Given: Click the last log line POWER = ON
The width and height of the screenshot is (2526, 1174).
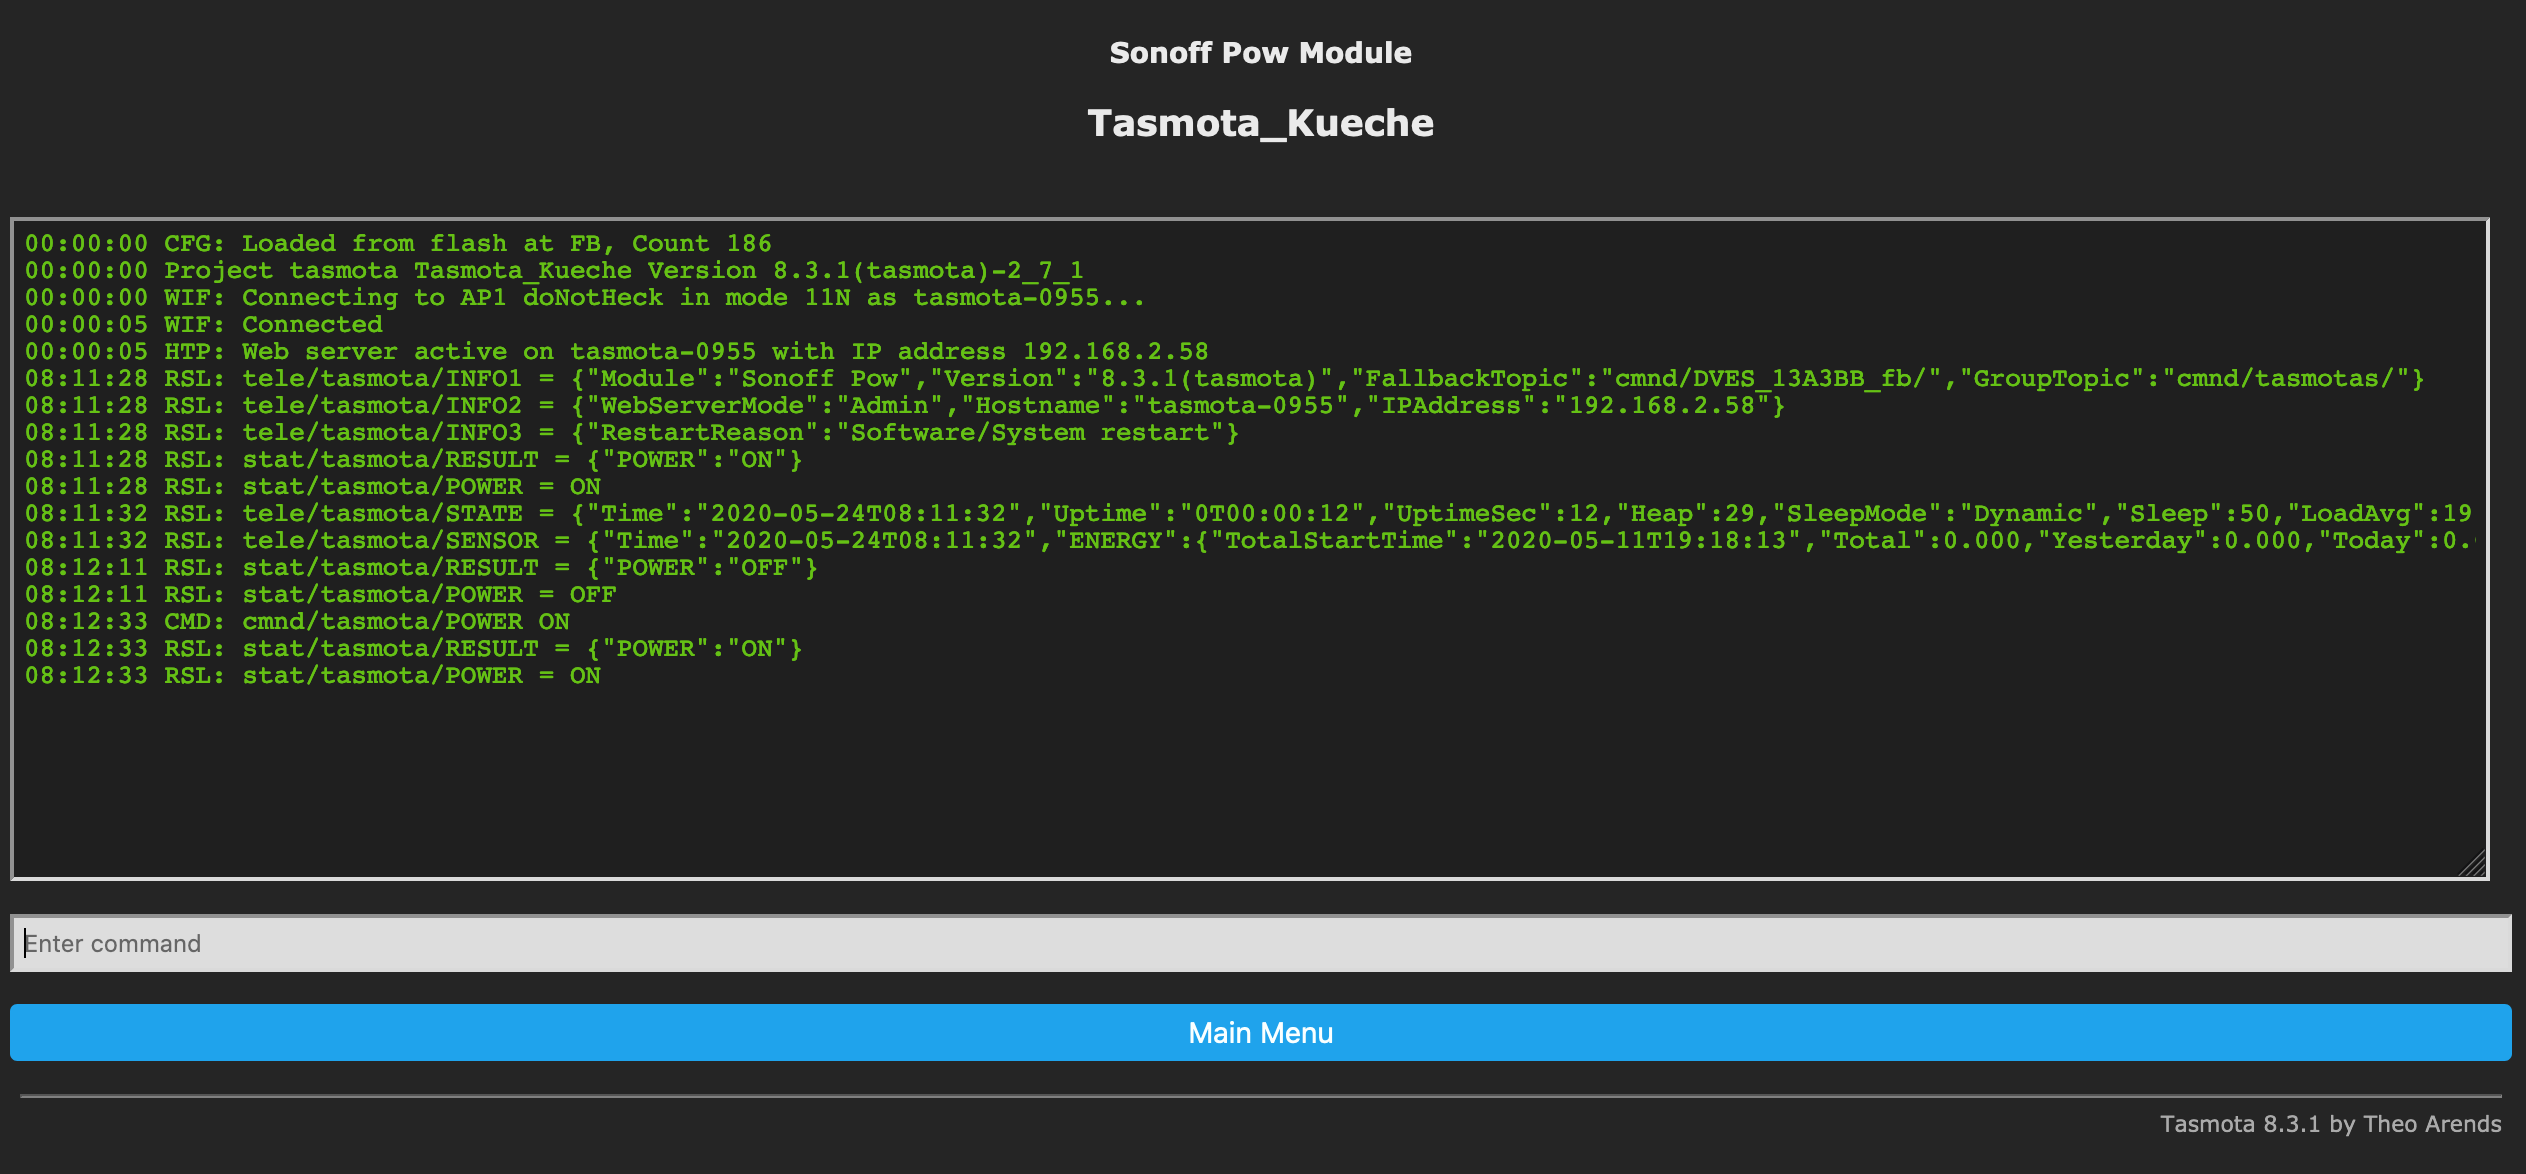Looking at the screenshot, I should (312, 676).
